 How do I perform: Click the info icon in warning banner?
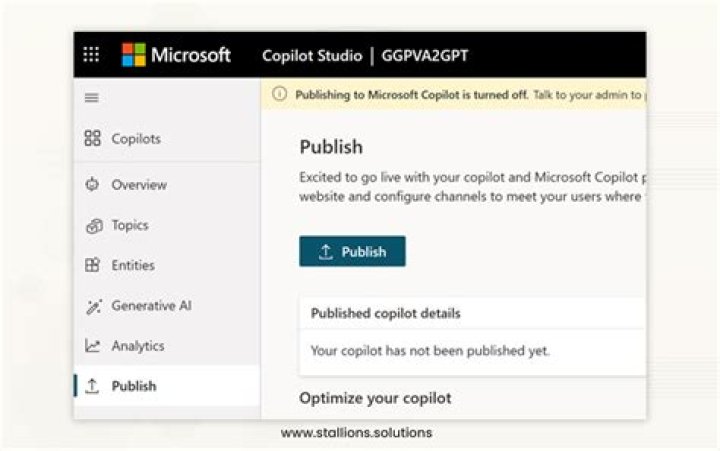coord(280,94)
